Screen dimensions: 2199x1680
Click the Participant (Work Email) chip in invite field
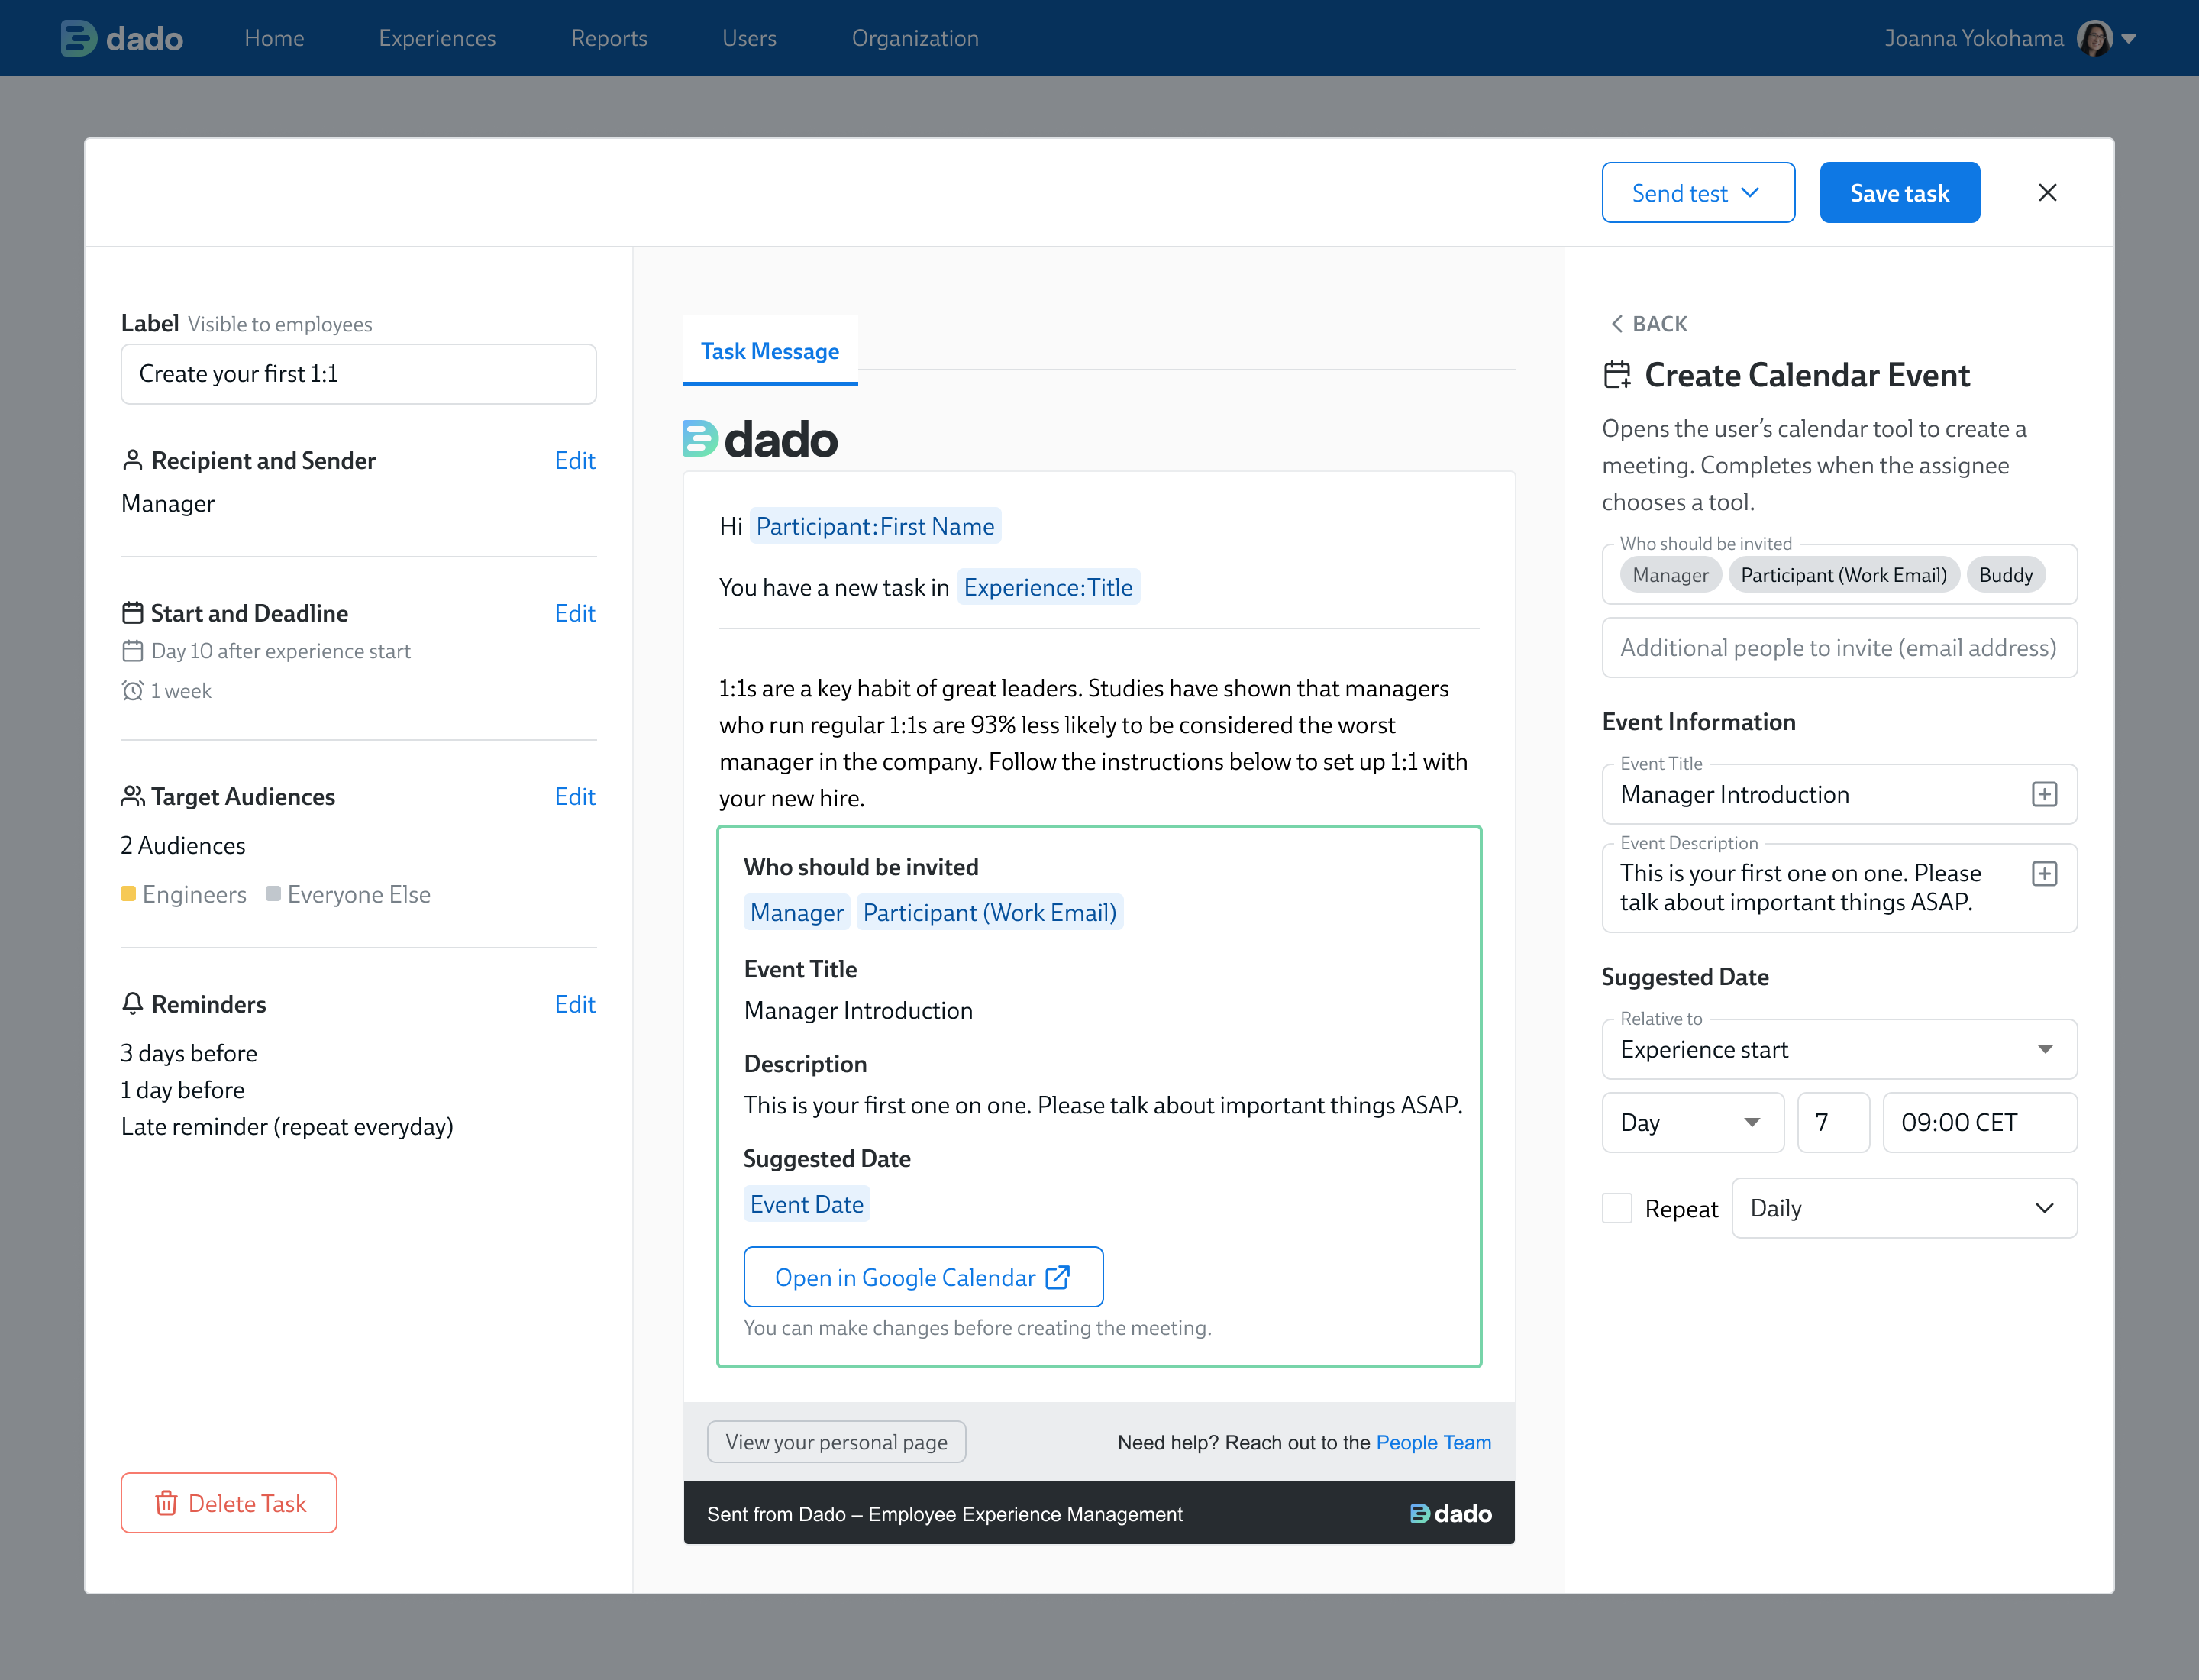pos(1843,575)
